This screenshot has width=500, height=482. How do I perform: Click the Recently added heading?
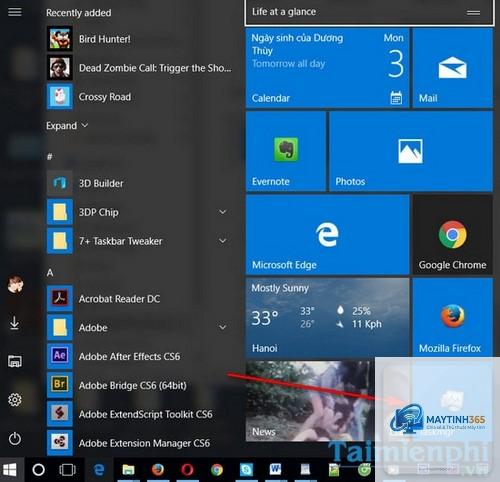[79, 13]
